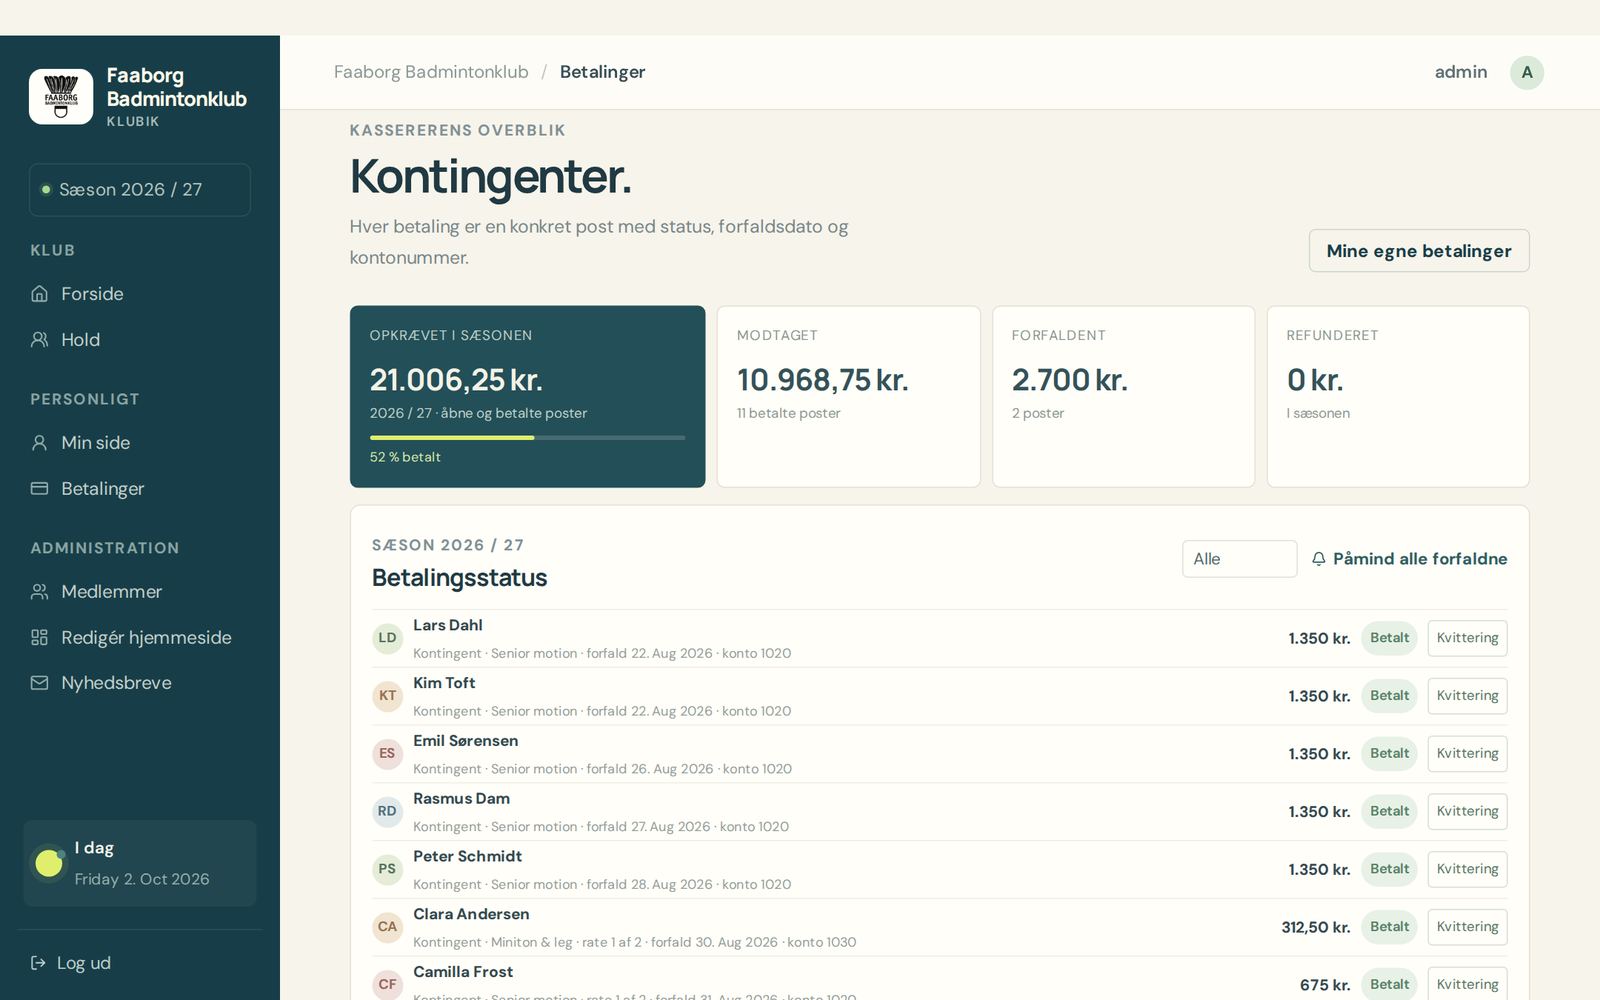Open Medlemmer in the sidebar
Viewport: 1600px width, 1000px height.
coord(140,592)
